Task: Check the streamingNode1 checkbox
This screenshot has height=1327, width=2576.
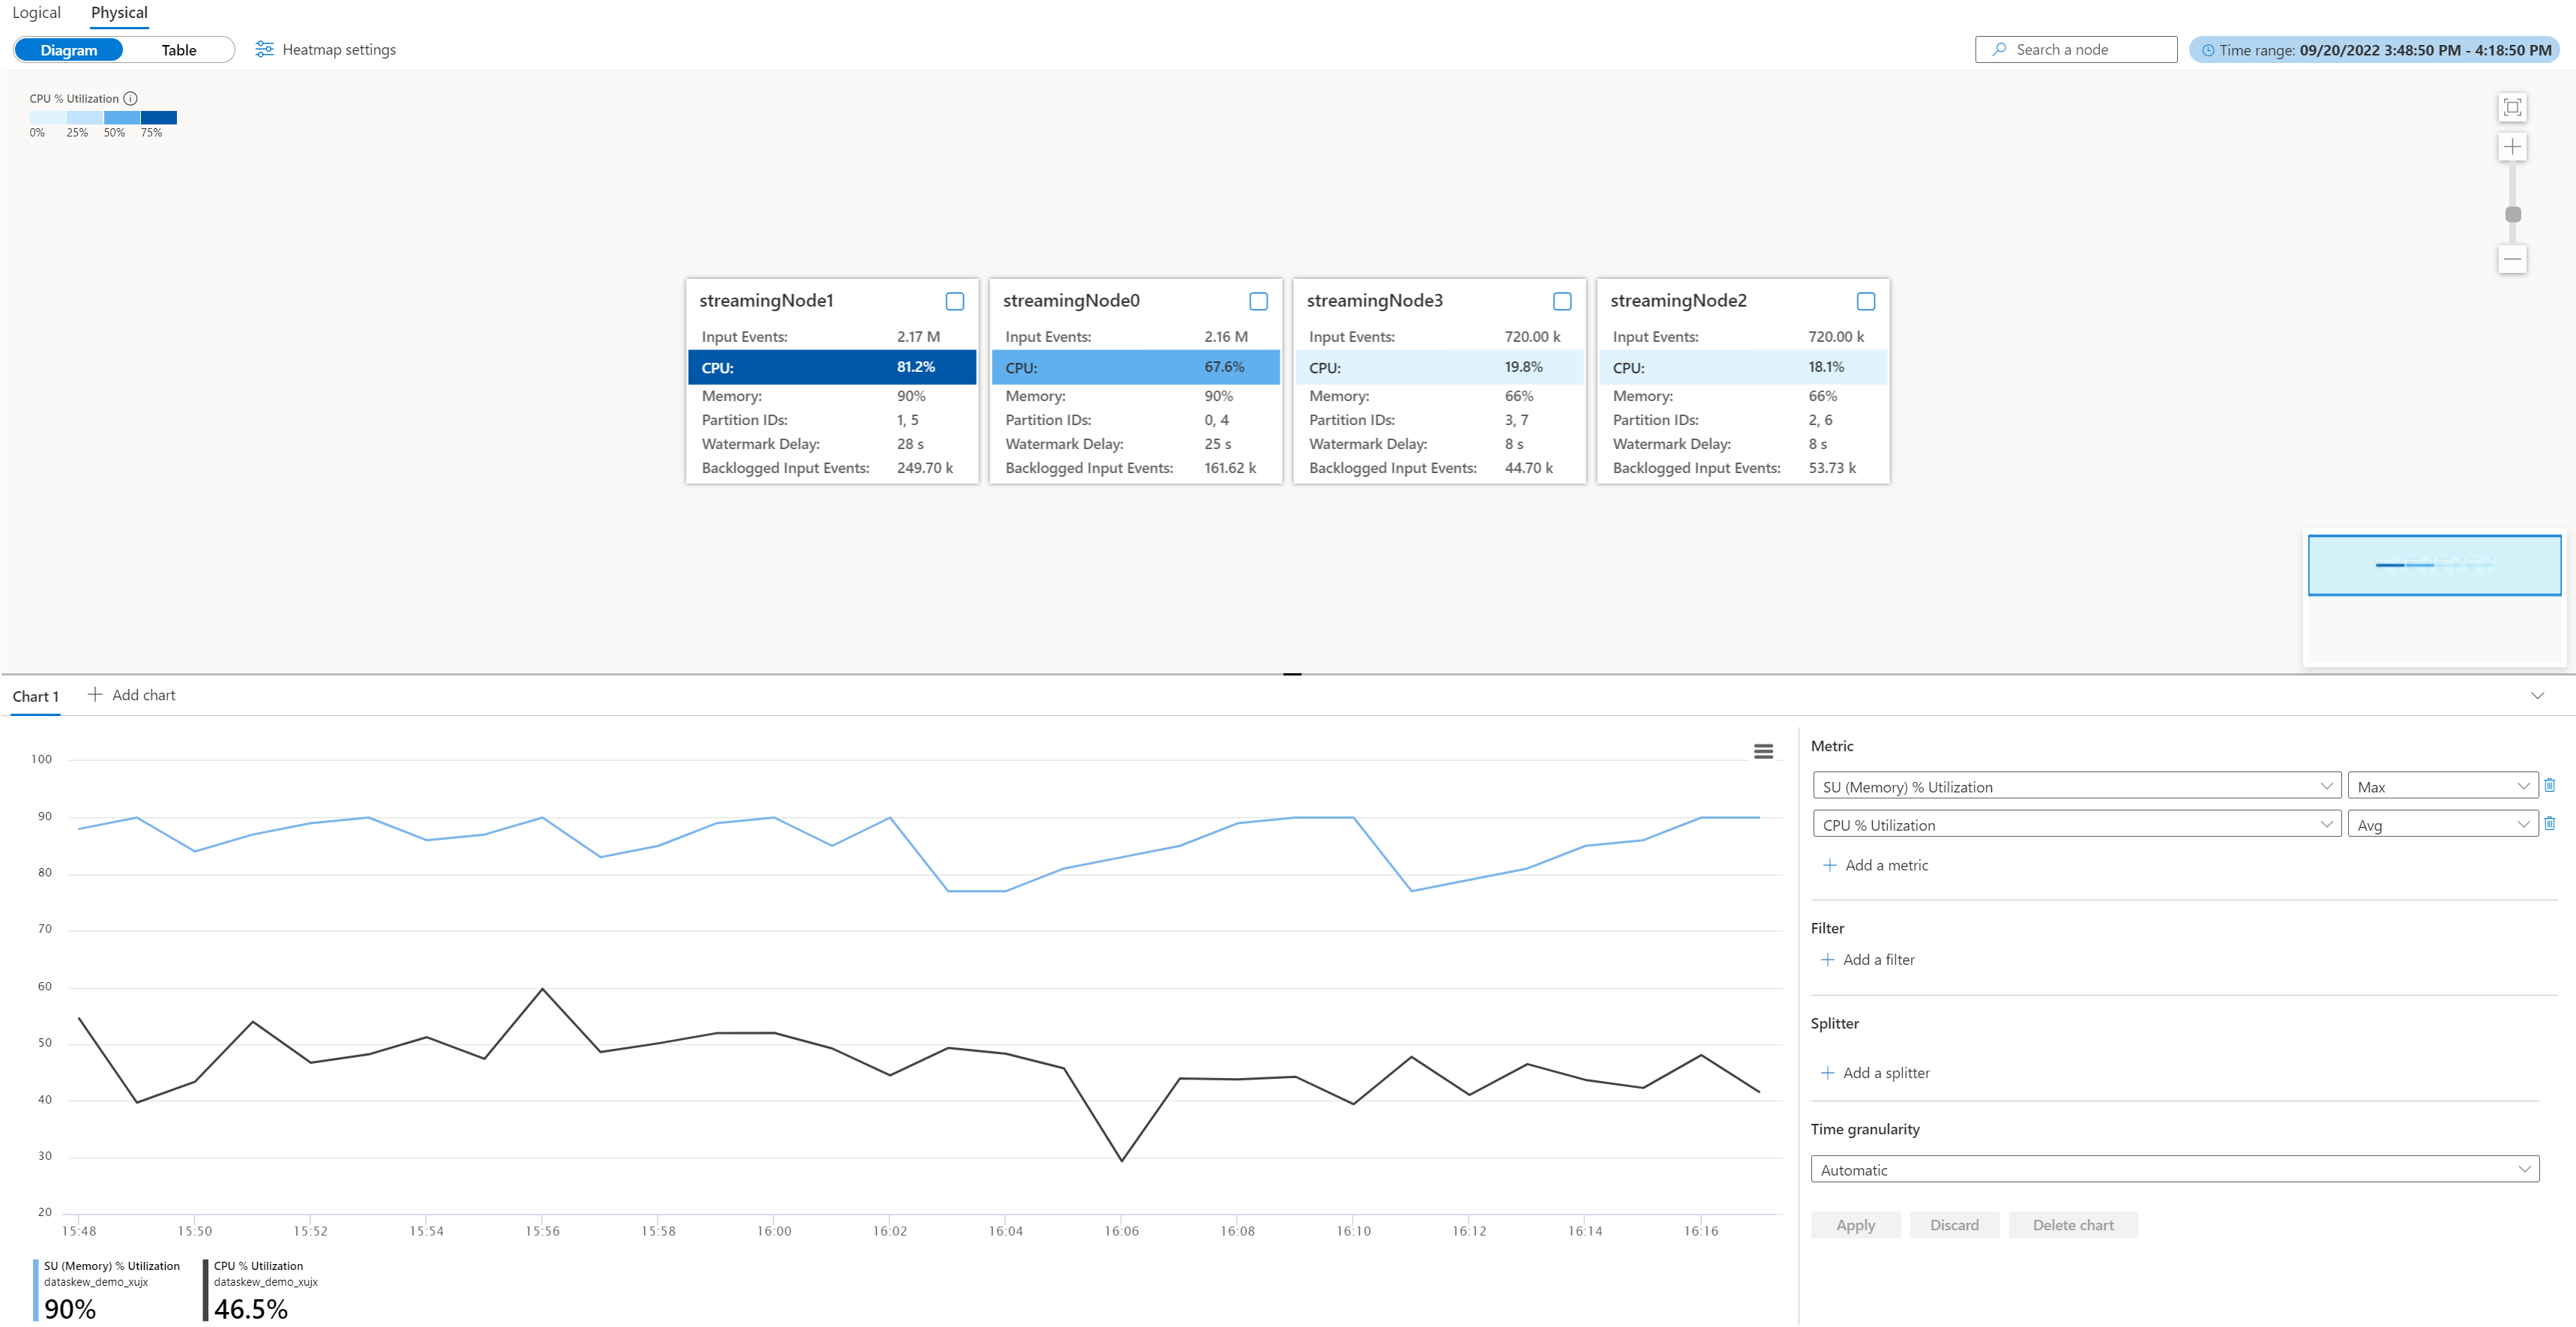Action: click(x=954, y=301)
